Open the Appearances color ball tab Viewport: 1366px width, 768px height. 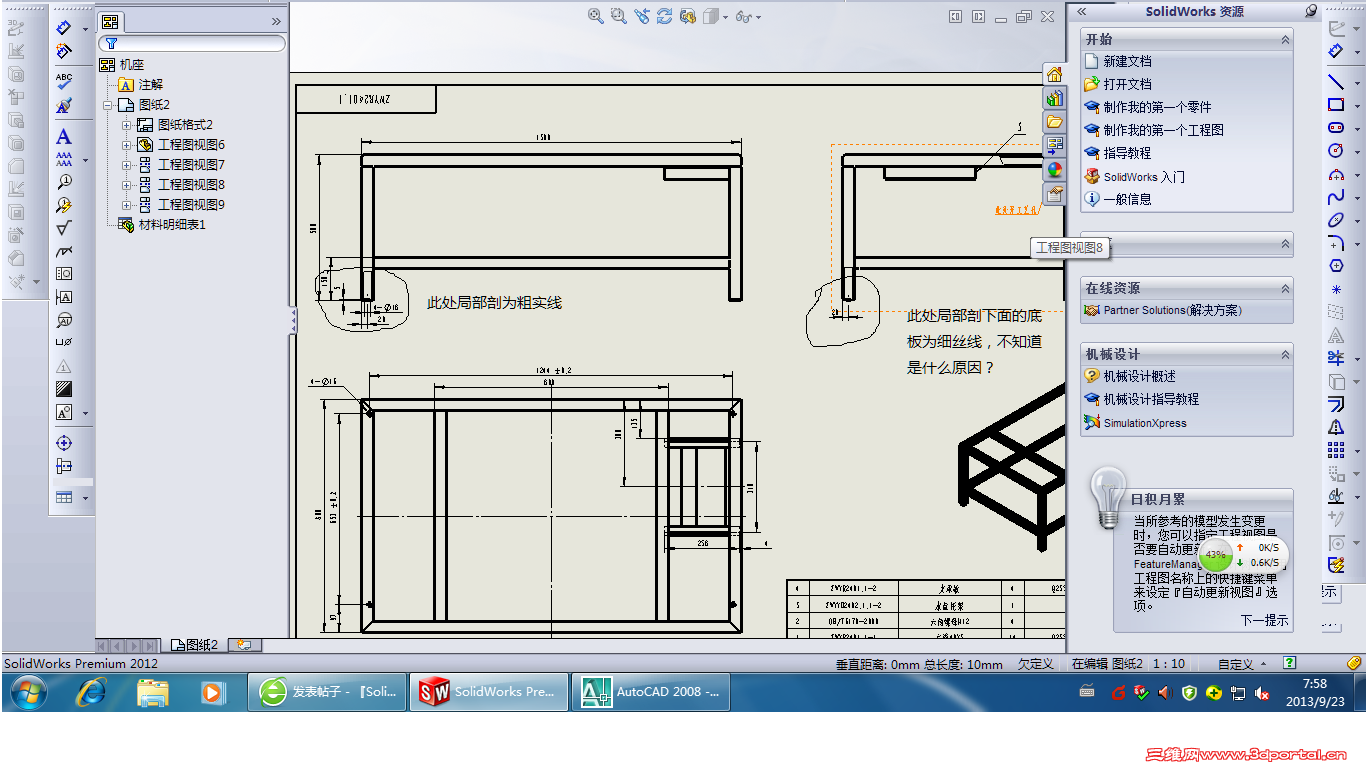point(1054,170)
